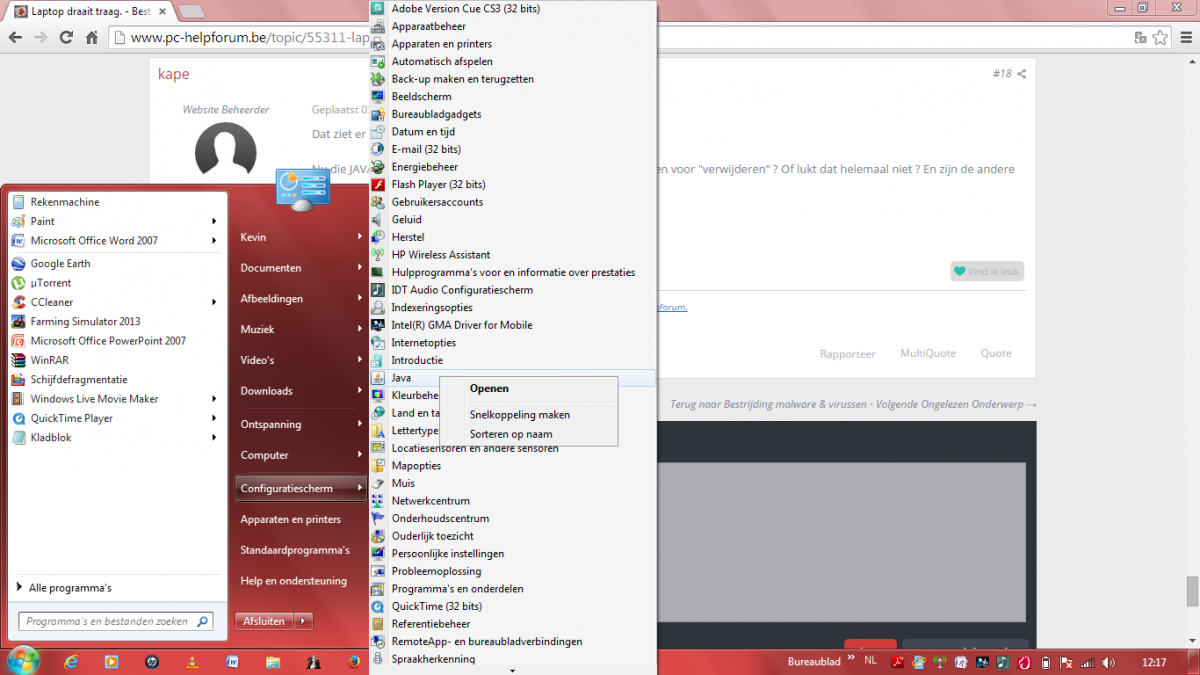Expand the CCleaner submenu arrow
1200x675 pixels.
[x=214, y=302]
